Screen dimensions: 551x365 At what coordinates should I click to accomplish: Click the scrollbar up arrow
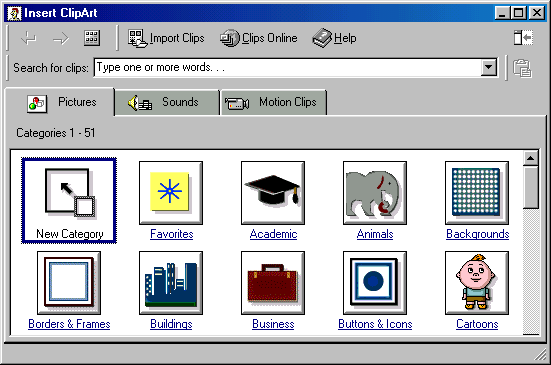pos(530,158)
